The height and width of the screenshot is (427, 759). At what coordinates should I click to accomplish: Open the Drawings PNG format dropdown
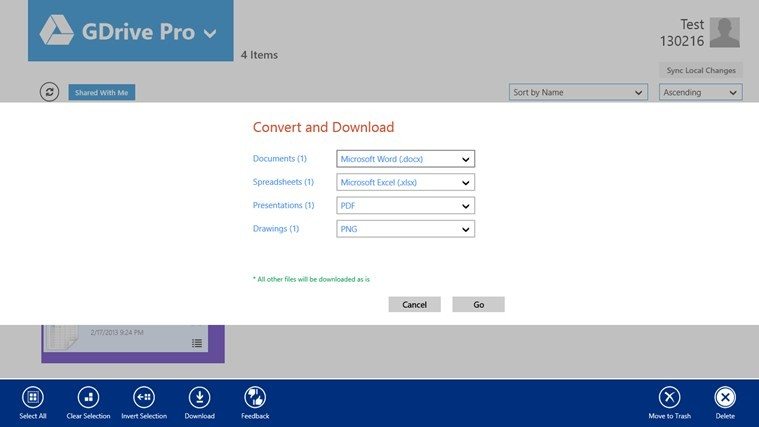click(x=406, y=229)
